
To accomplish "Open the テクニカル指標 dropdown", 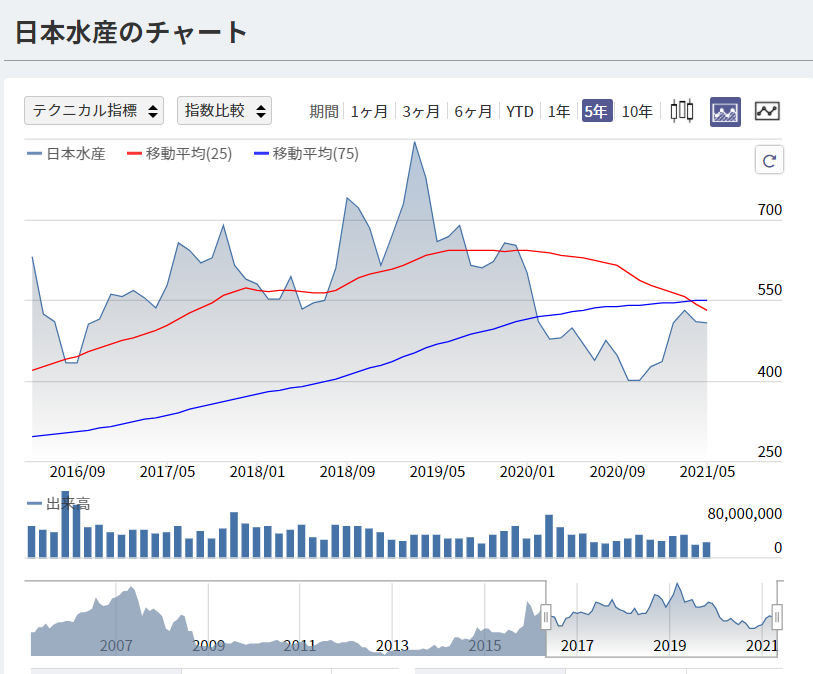I will (x=94, y=110).
